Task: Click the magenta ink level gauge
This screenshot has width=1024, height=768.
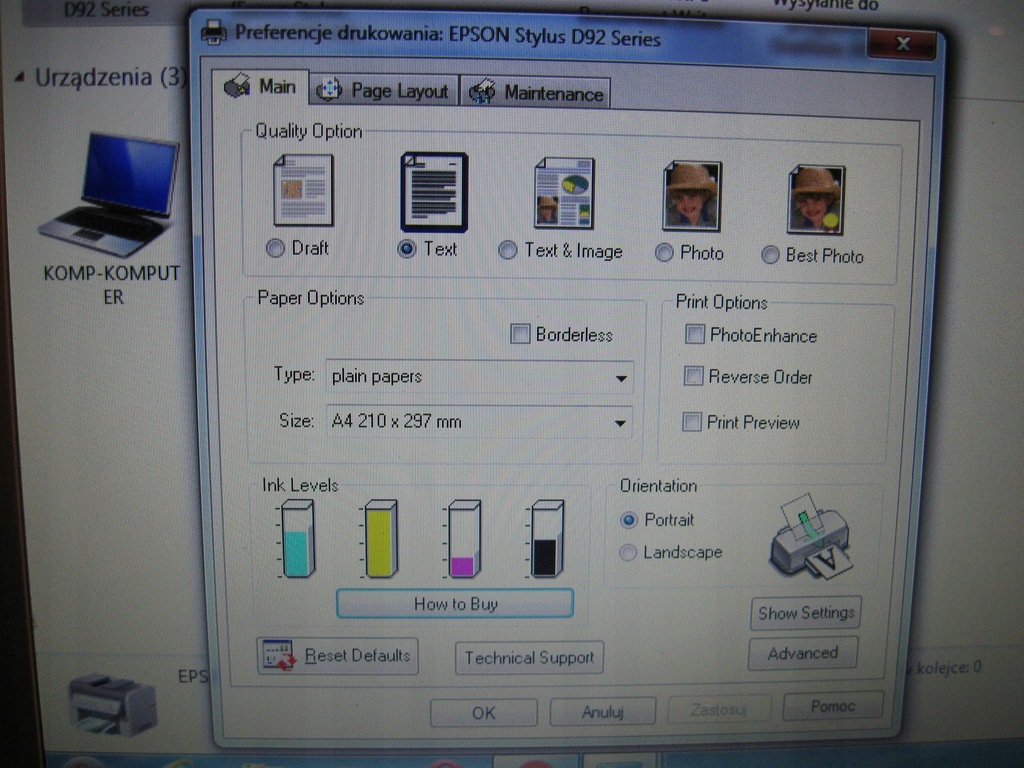Action: (463, 539)
